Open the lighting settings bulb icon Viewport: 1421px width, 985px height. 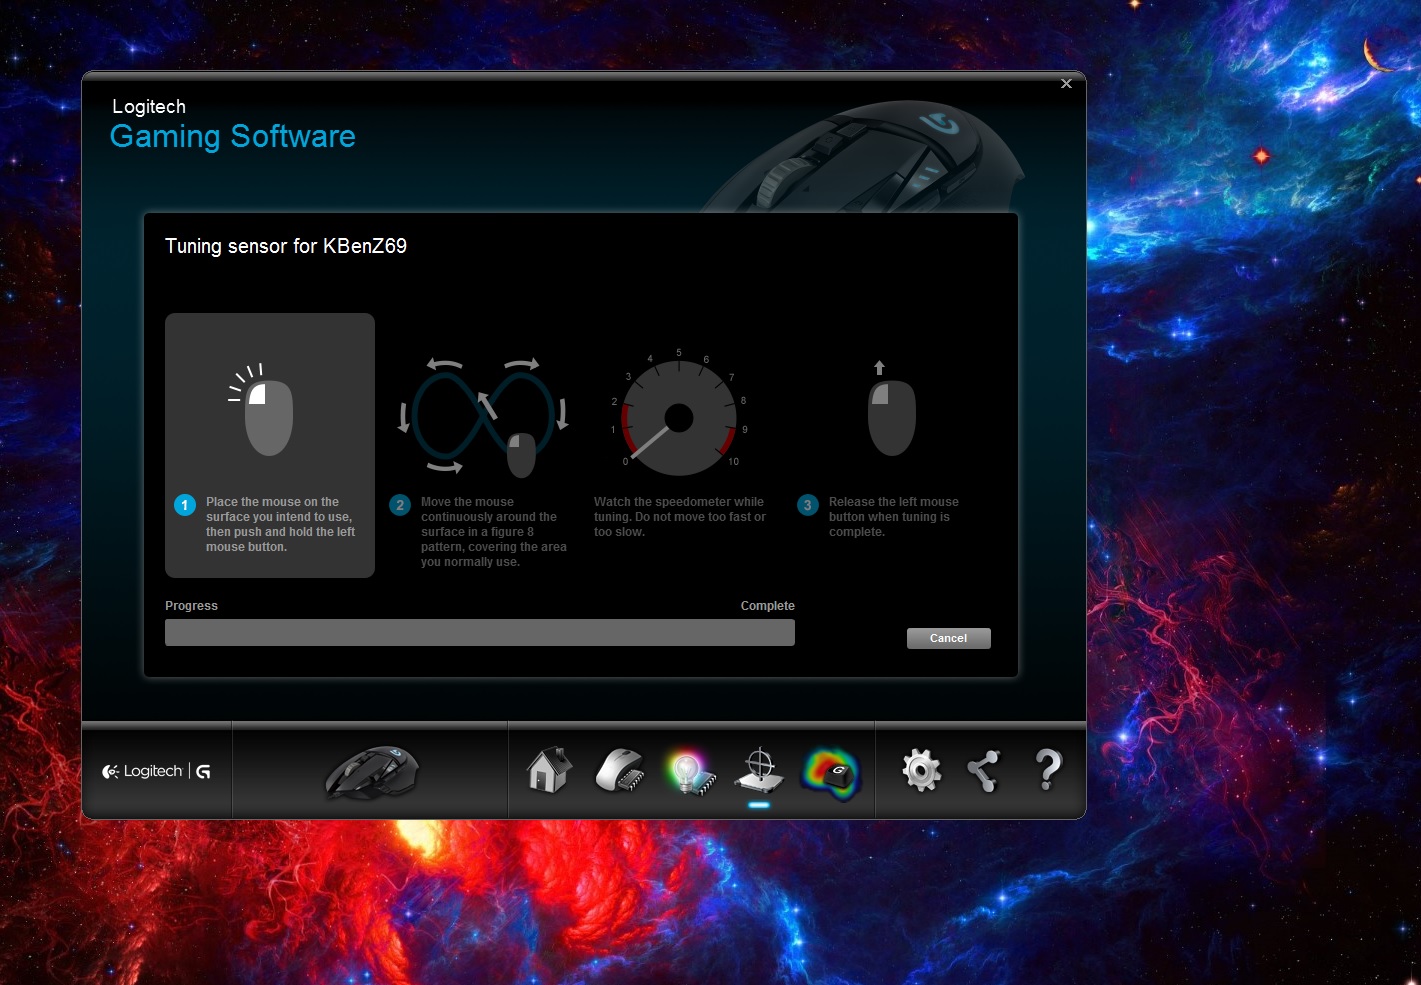pyautogui.click(x=690, y=772)
